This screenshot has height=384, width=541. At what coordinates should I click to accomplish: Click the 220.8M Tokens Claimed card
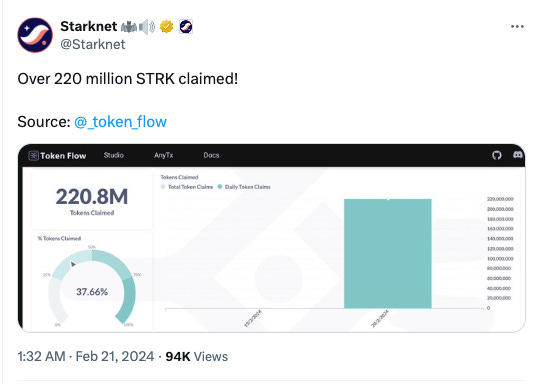point(92,200)
